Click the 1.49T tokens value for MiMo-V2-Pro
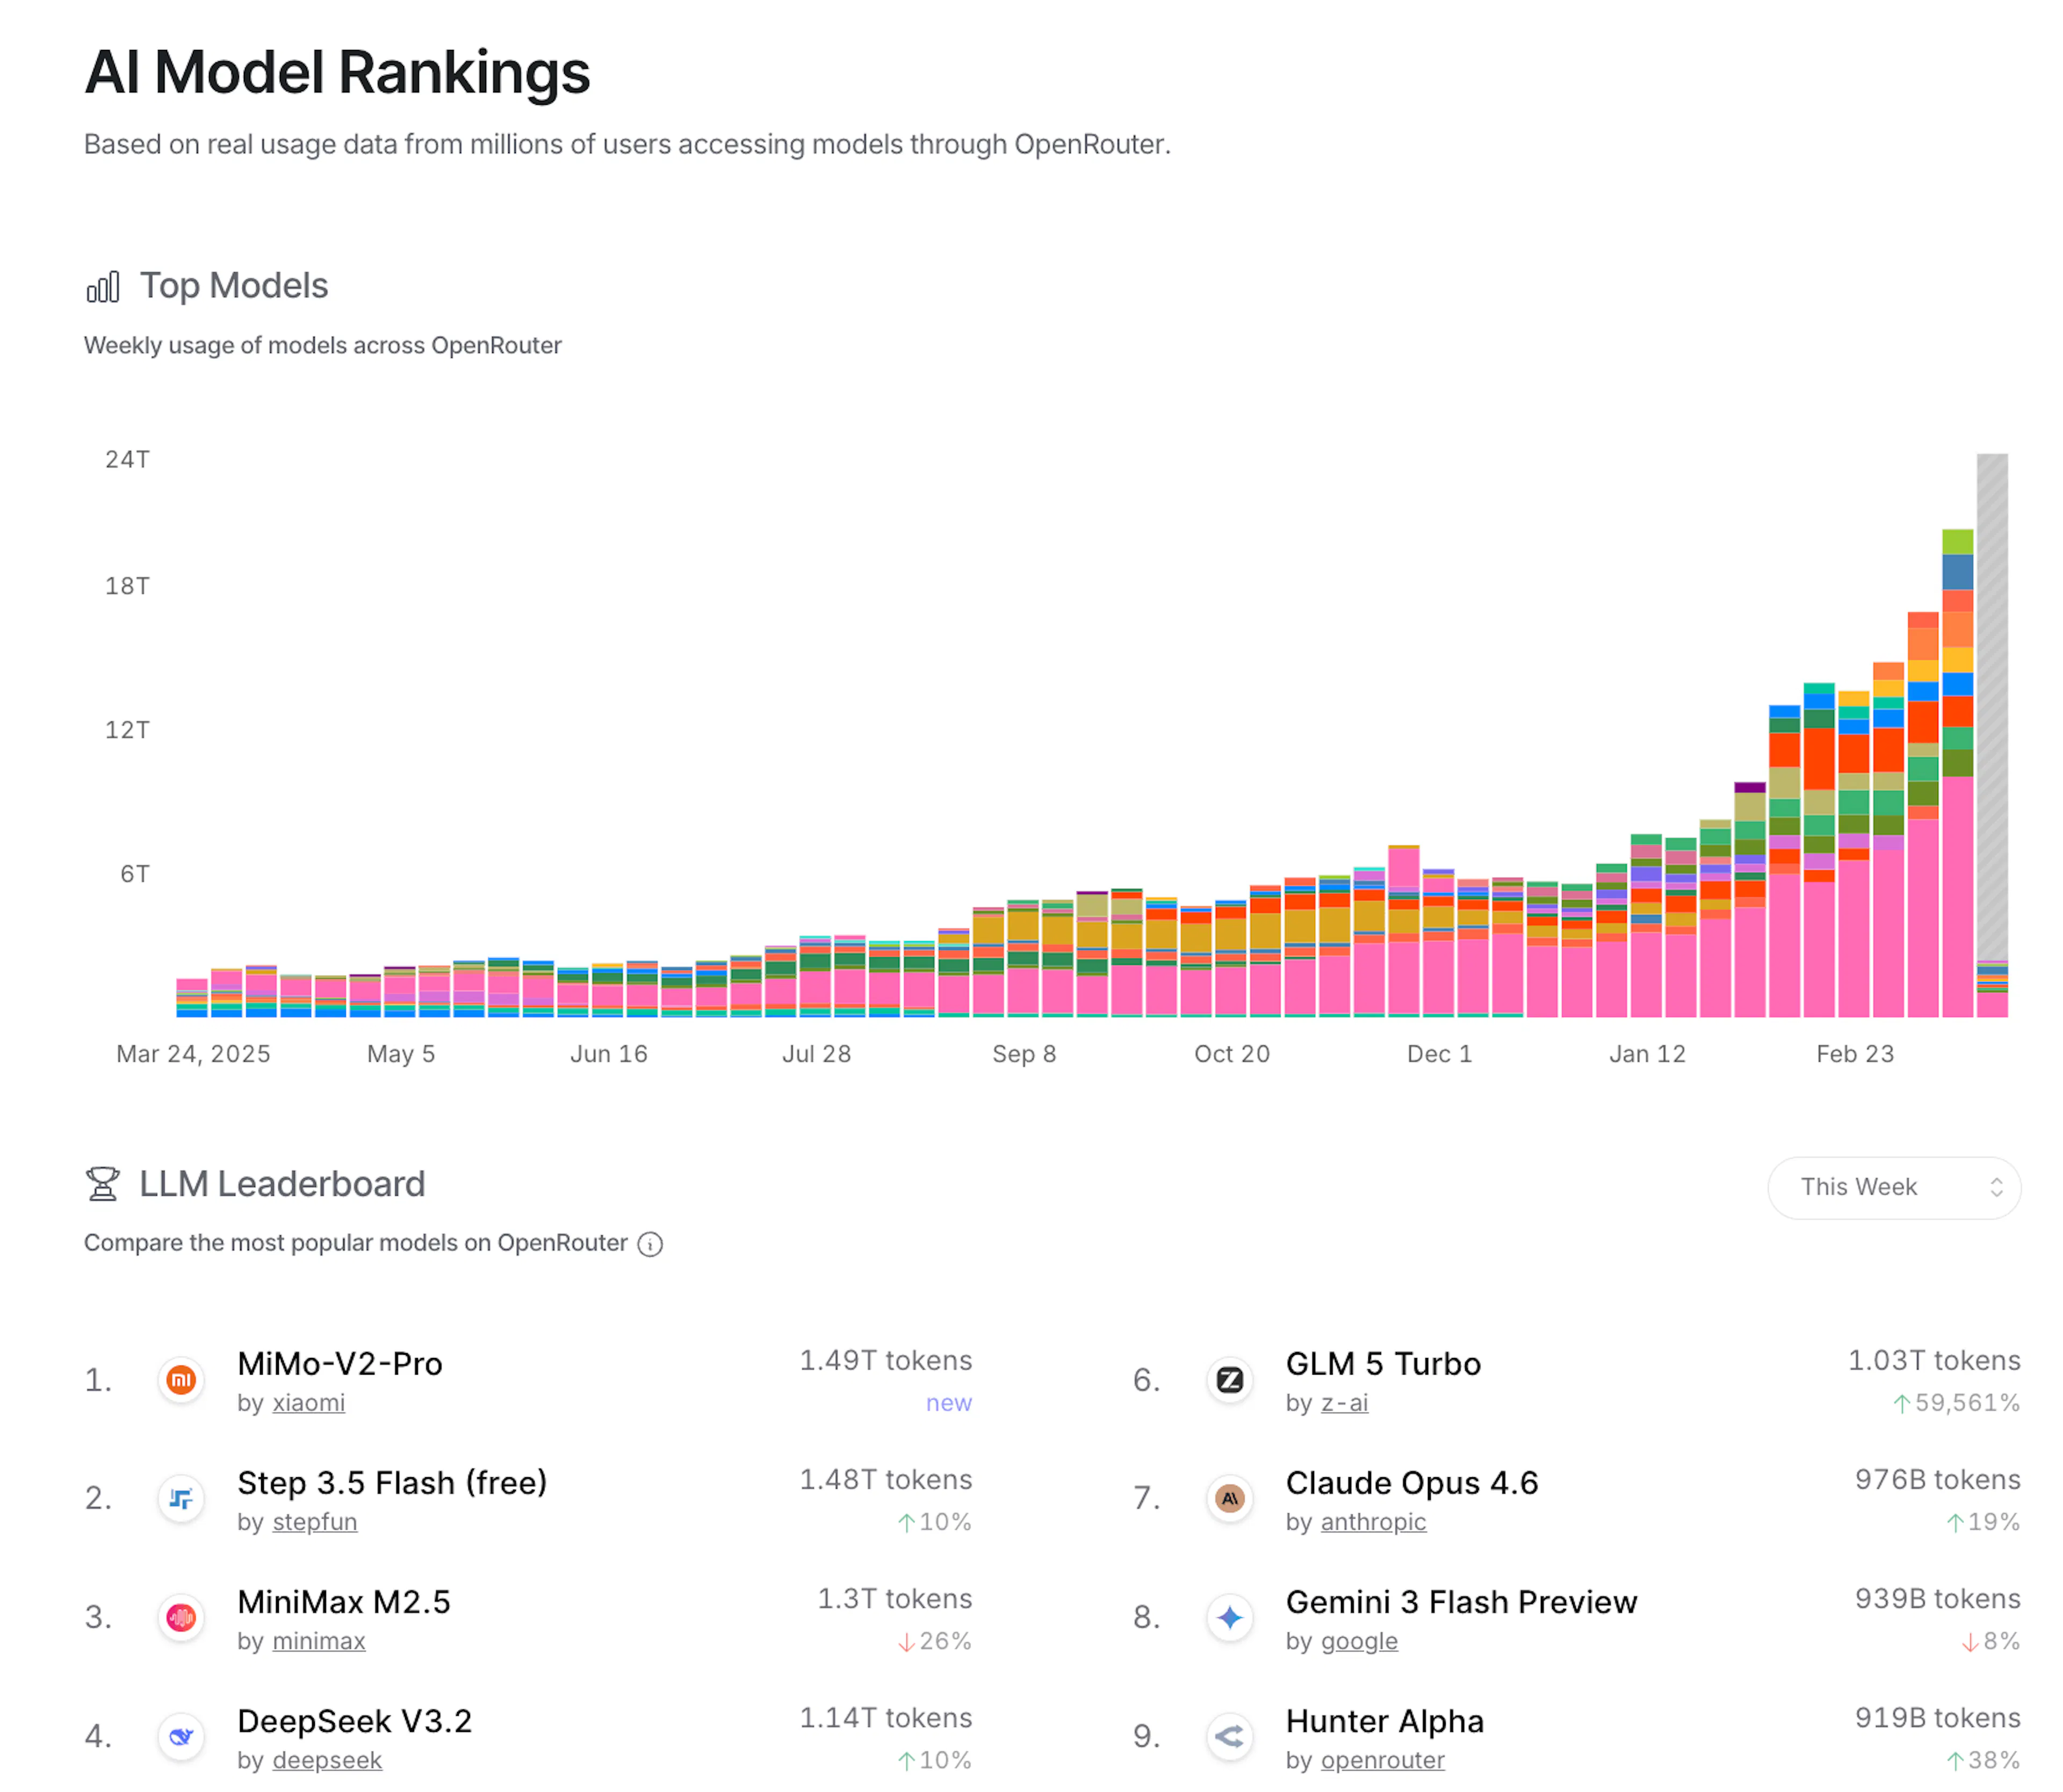 pos(886,1361)
